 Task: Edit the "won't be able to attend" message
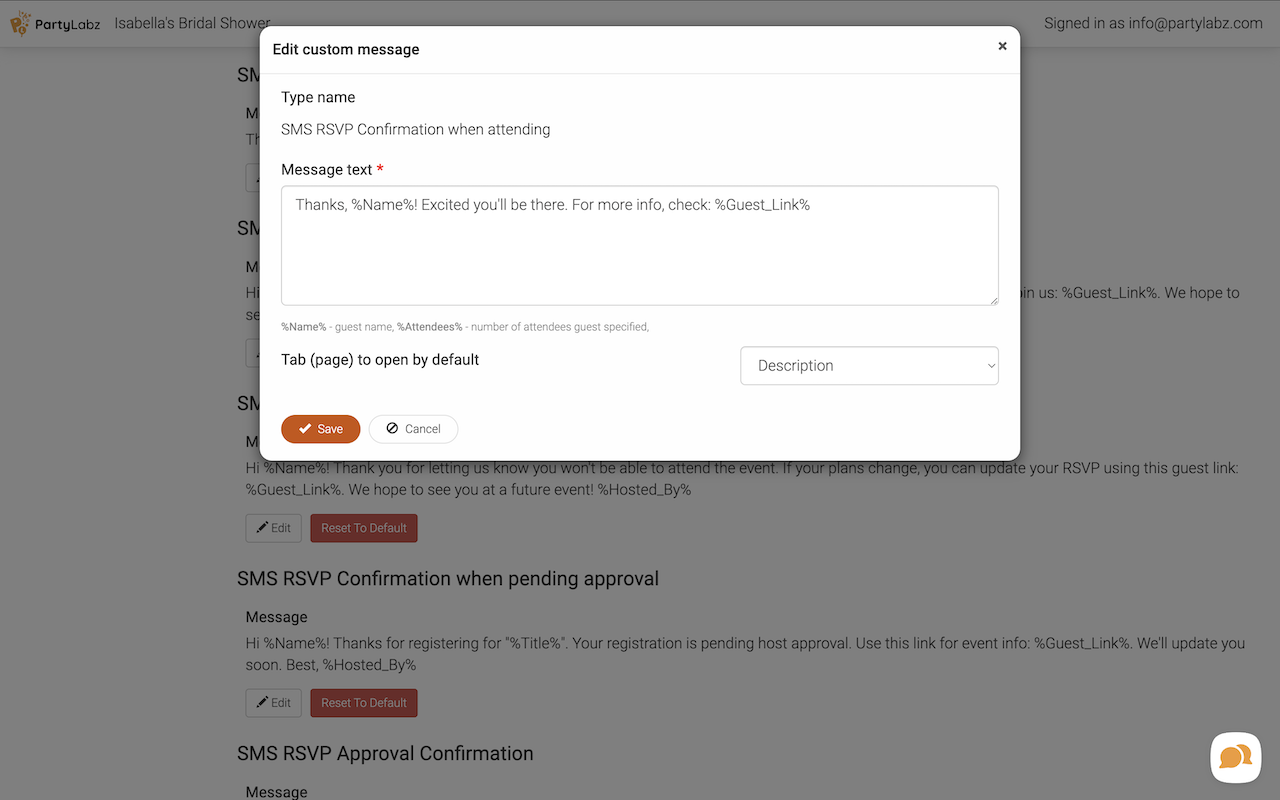(273, 528)
